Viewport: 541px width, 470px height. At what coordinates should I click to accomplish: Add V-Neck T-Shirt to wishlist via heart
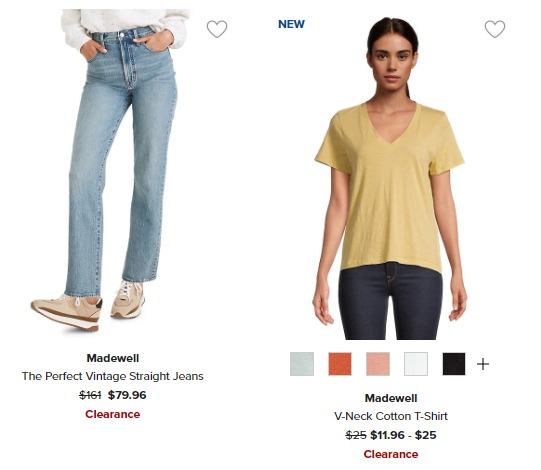(495, 29)
